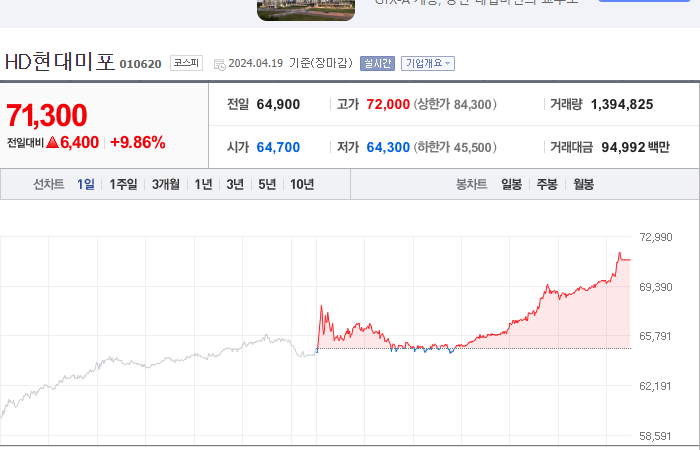This screenshot has height=450, width=700.
Task: Click the lower limit value 45,500
Action: coord(472,147)
